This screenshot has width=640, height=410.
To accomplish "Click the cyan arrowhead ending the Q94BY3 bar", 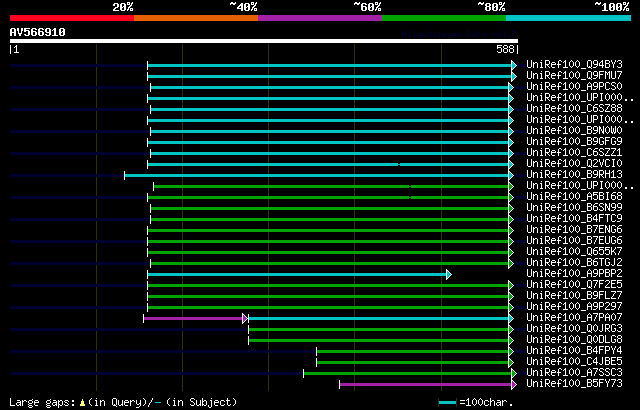I will (x=514, y=65).
